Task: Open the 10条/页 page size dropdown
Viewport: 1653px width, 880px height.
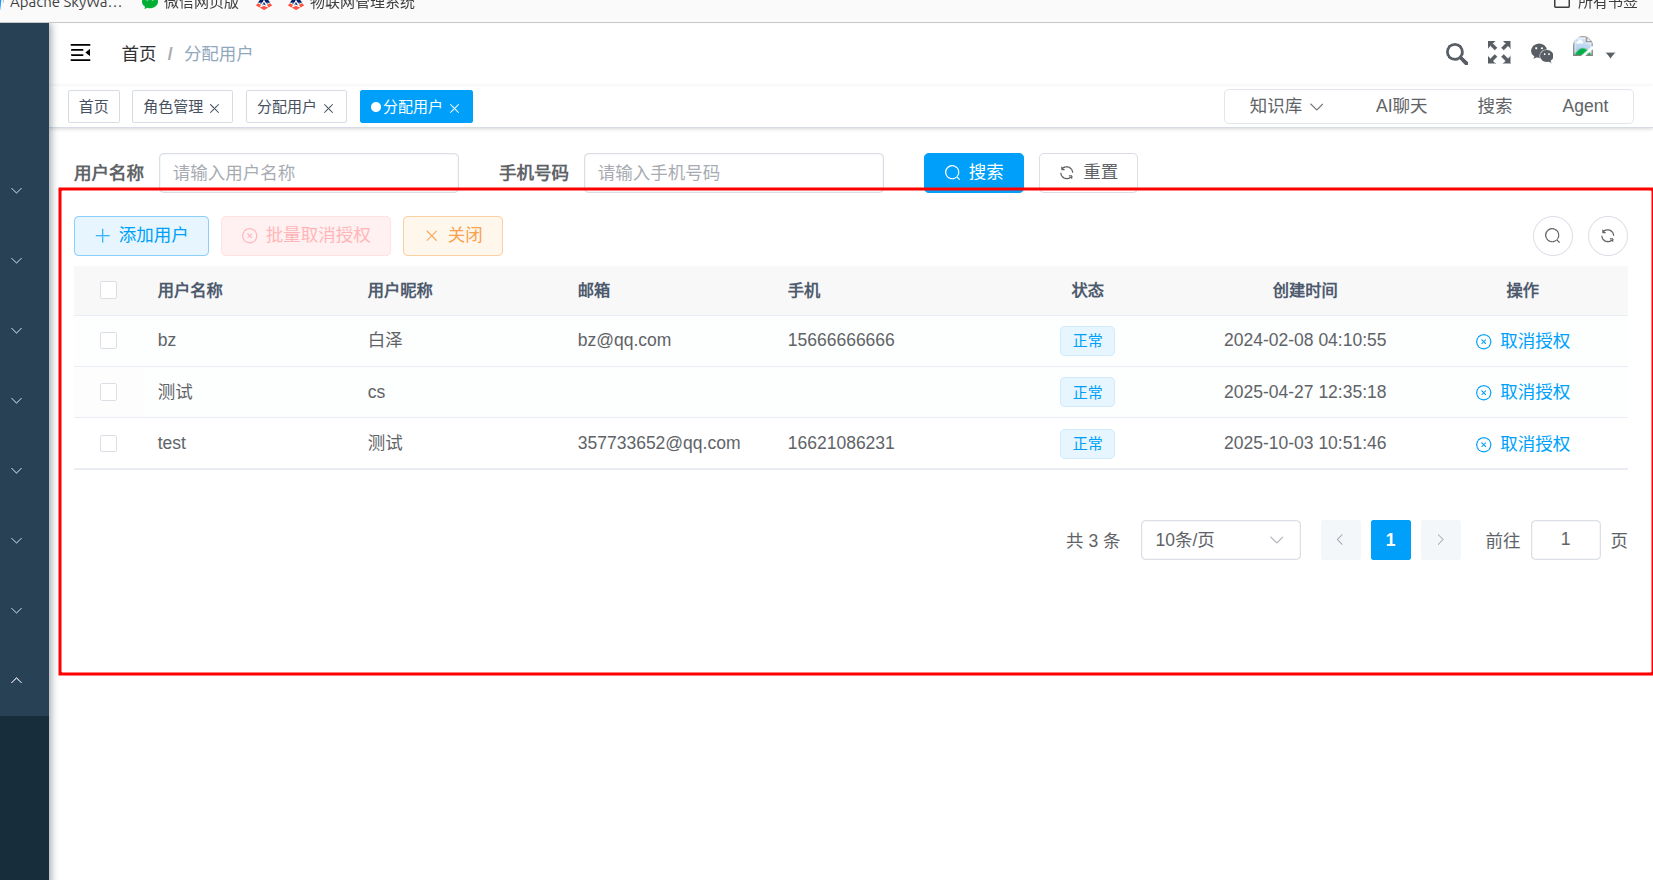Action: point(1219,540)
